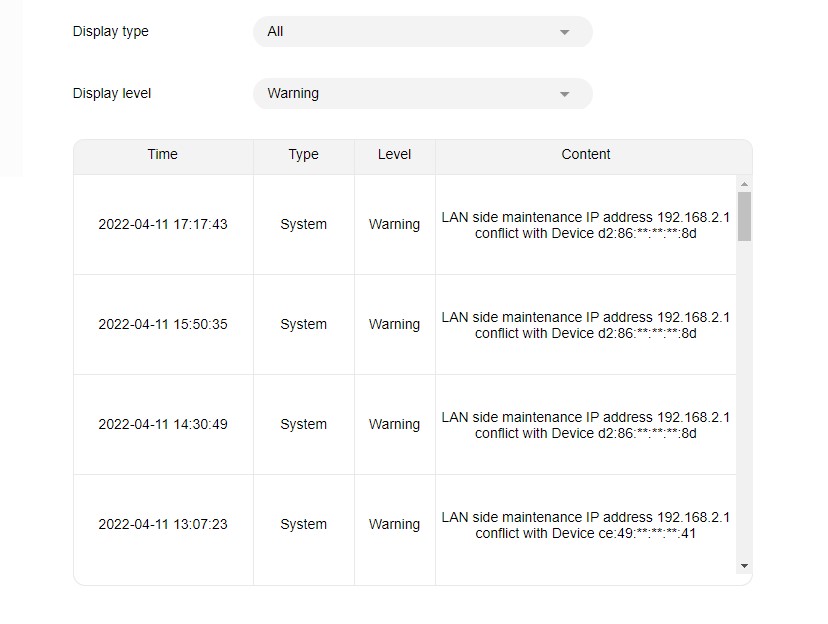Screen dimensions: 828x624
Task: Select the log entry timestamped 15:50:35
Action: click(x=162, y=325)
